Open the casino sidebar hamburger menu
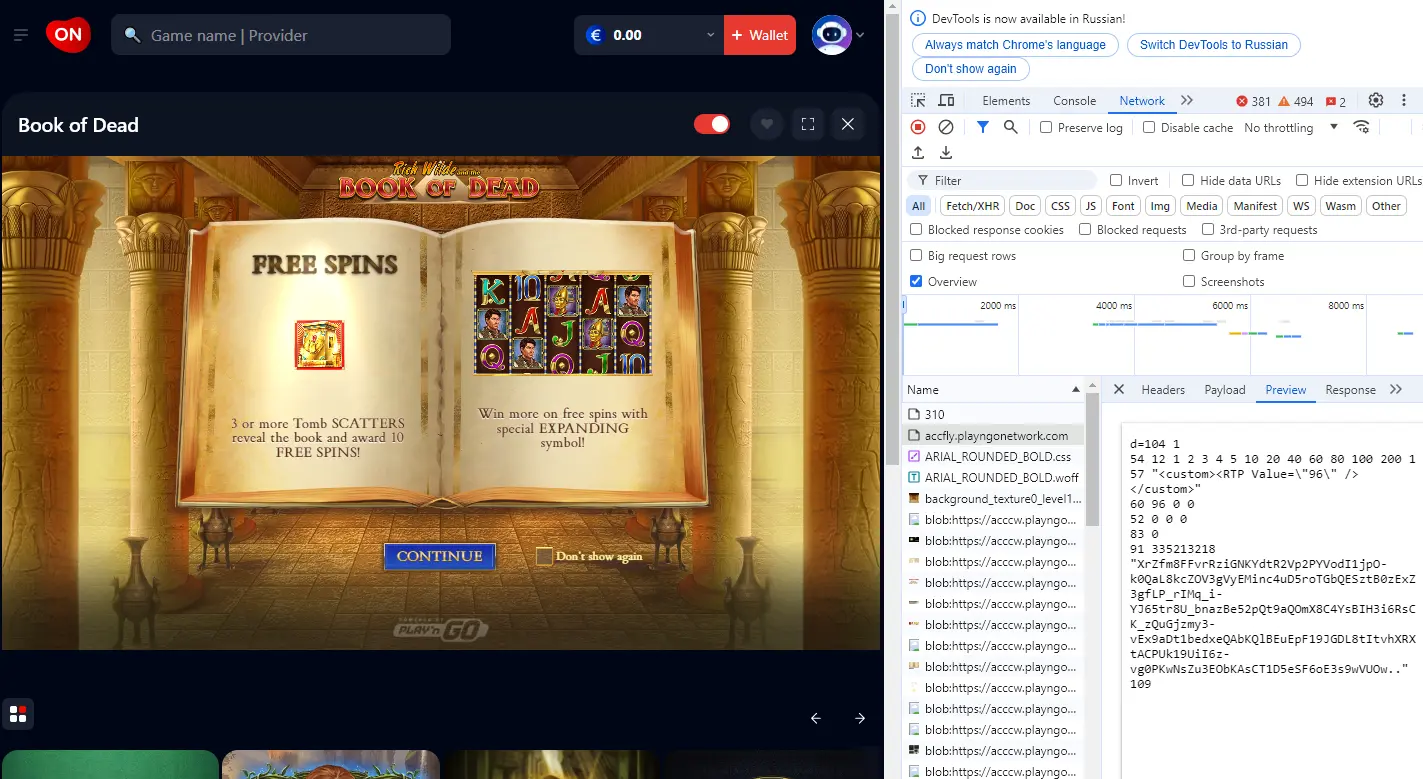This screenshot has height=779, width=1423. (x=21, y=35)
